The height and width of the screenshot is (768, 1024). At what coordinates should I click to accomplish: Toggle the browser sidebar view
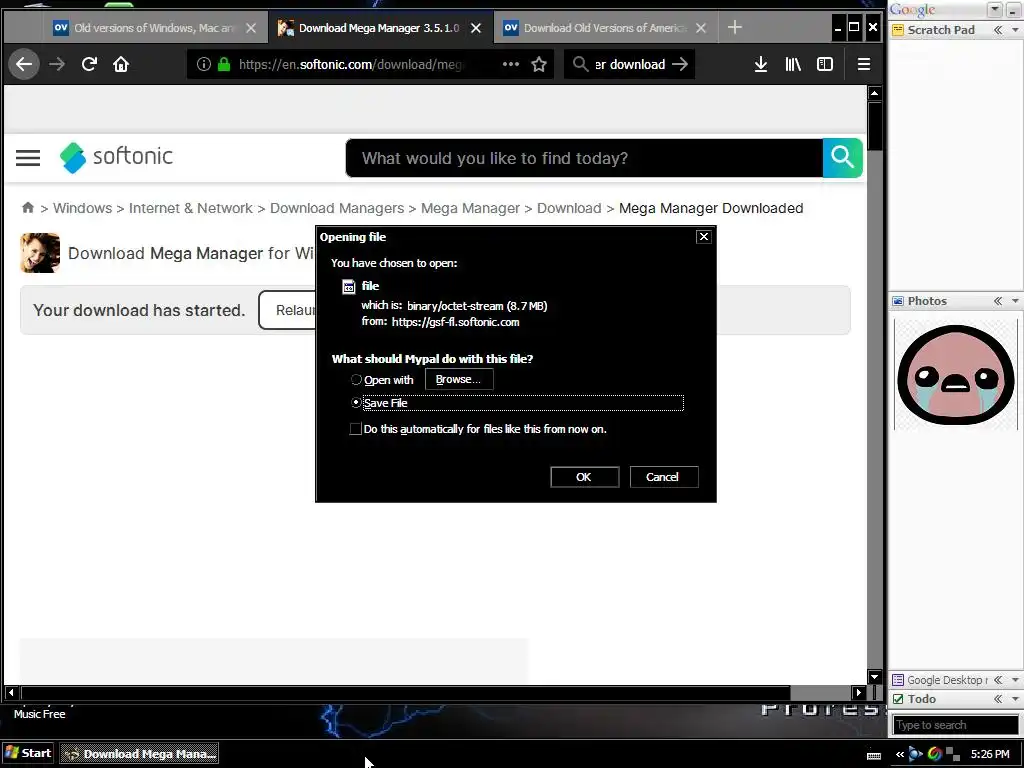[825, 64]
